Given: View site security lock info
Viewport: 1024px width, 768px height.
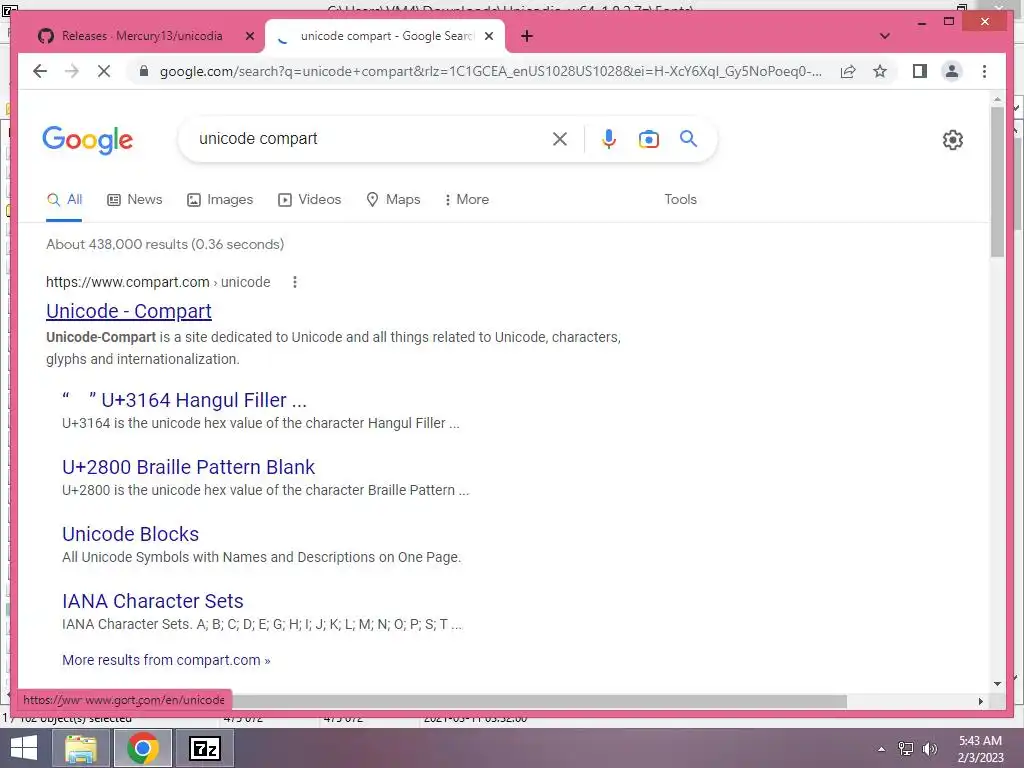Looking at the screenshot, I should pos(144,71).
